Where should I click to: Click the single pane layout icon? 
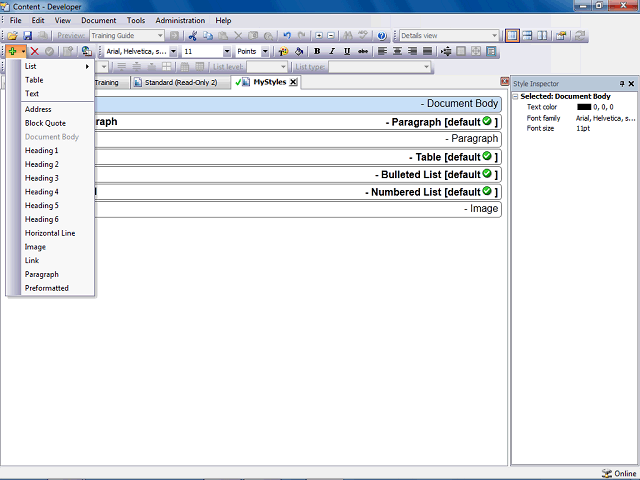coord(512,36)
